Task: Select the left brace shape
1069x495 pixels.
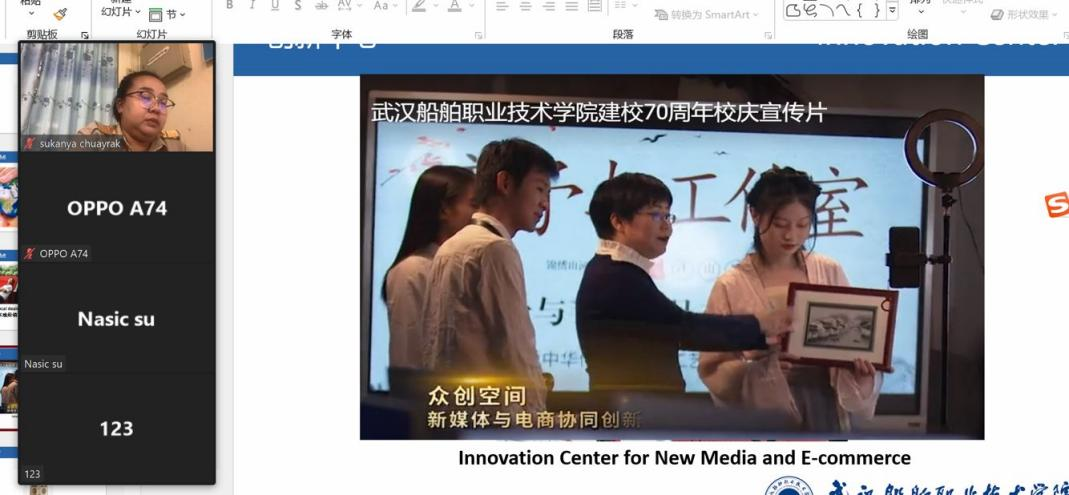Action: coord(860,10)
